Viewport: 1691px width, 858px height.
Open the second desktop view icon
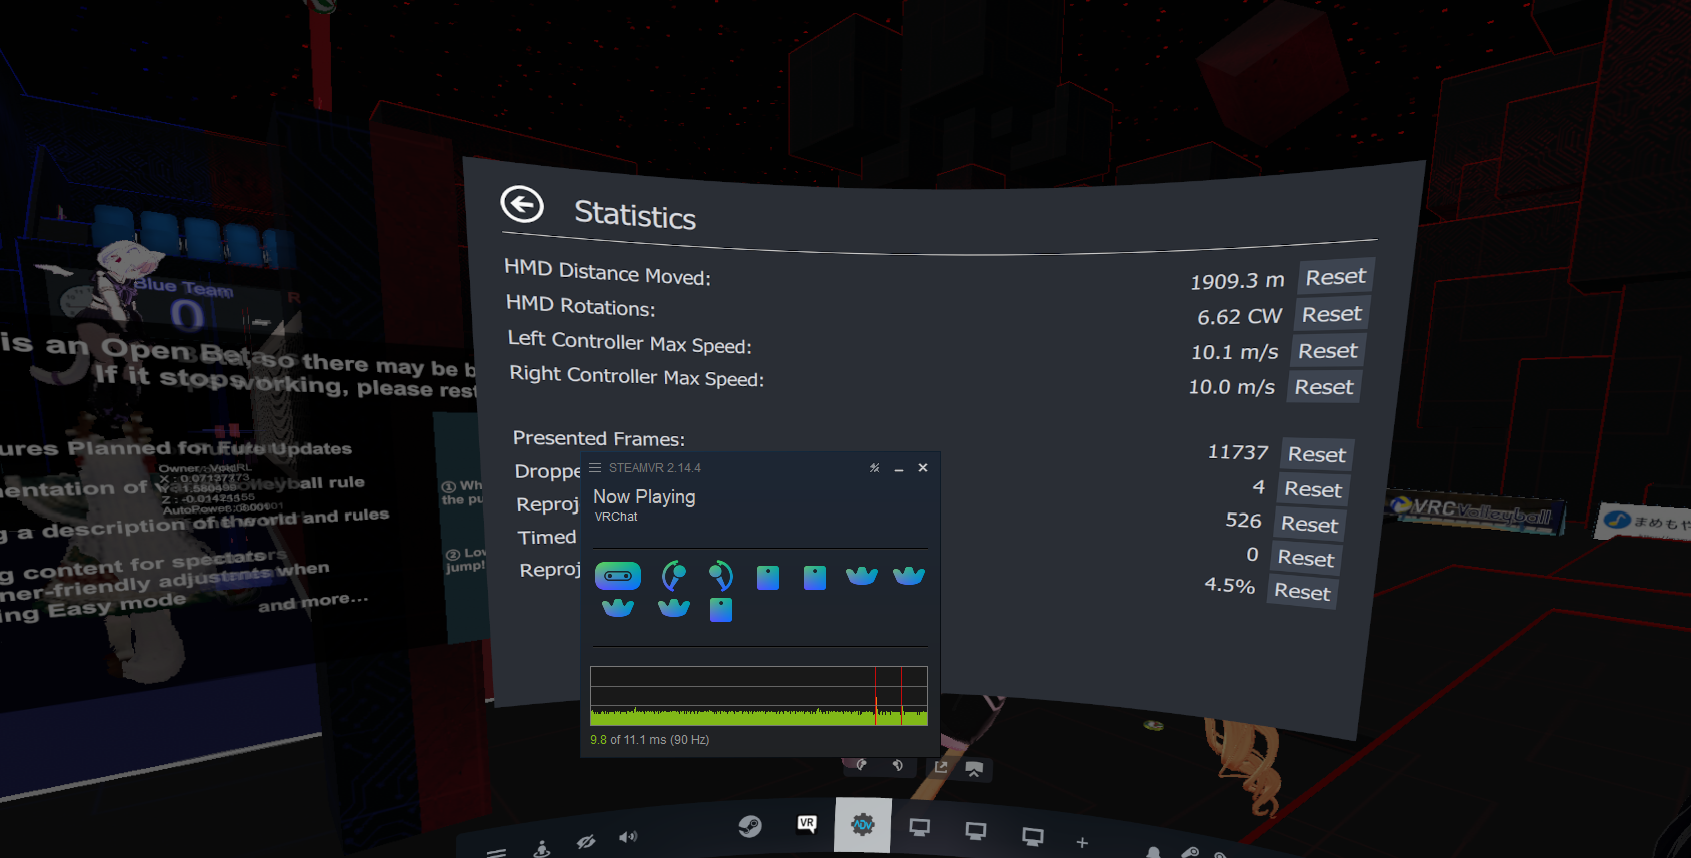[976, 831]
